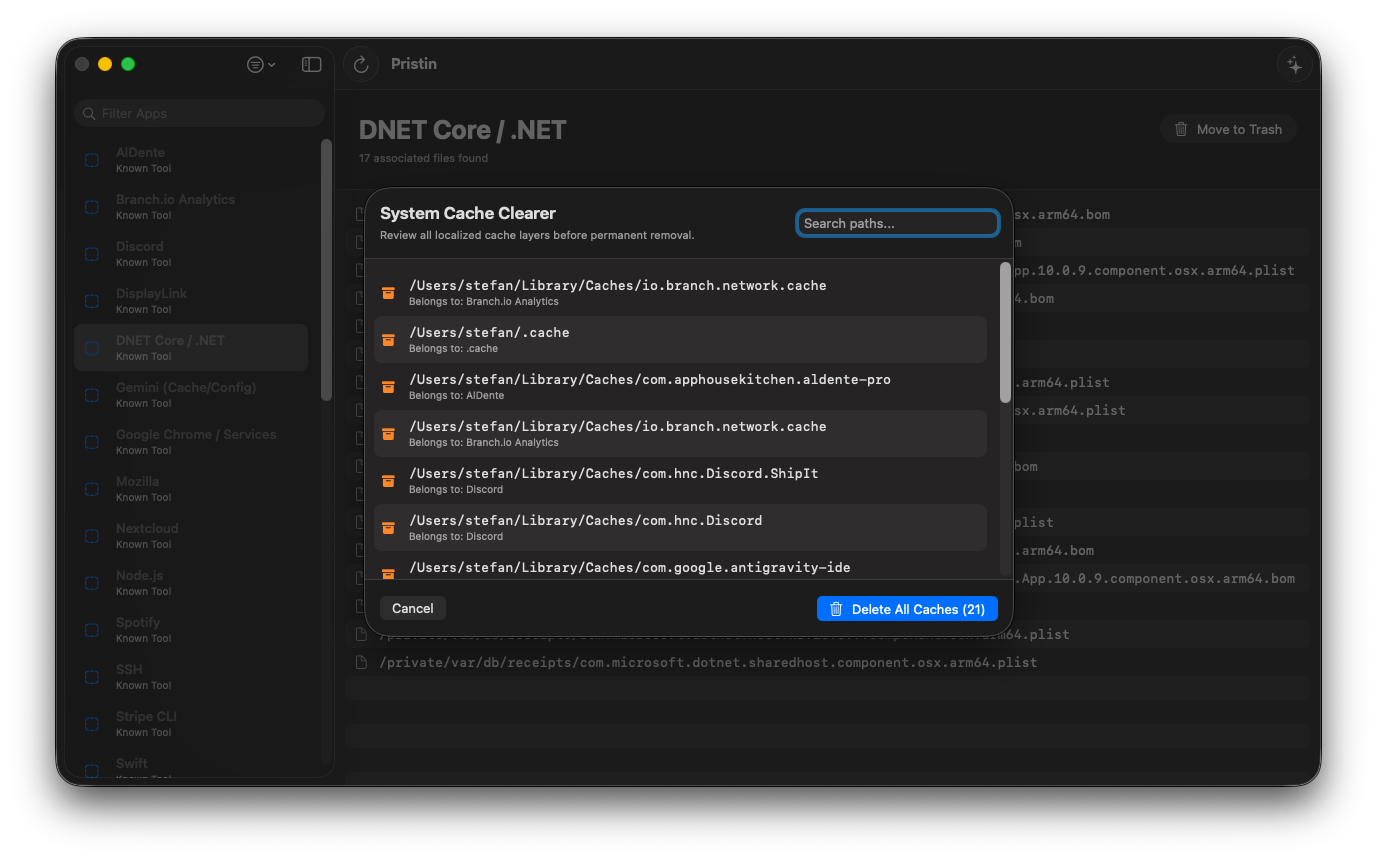The height and width of the screenshot is (860, 1377).
Task: Click the 'DNET Core / .NET' heading in the main pane
Action: 463,130
